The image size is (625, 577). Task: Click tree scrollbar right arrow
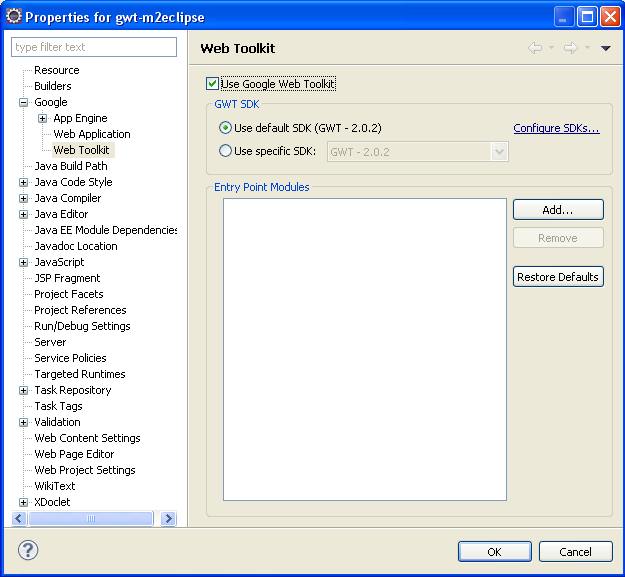(169, 518)
